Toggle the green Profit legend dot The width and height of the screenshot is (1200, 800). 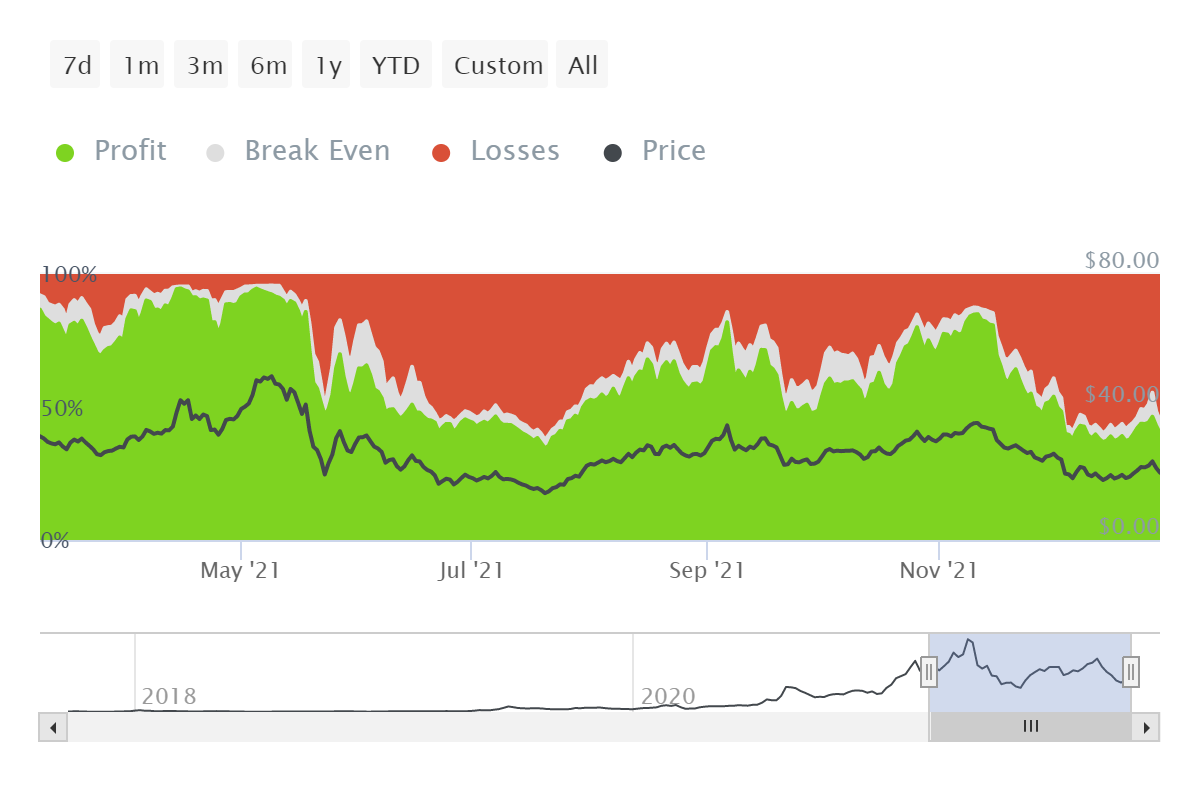65,153
